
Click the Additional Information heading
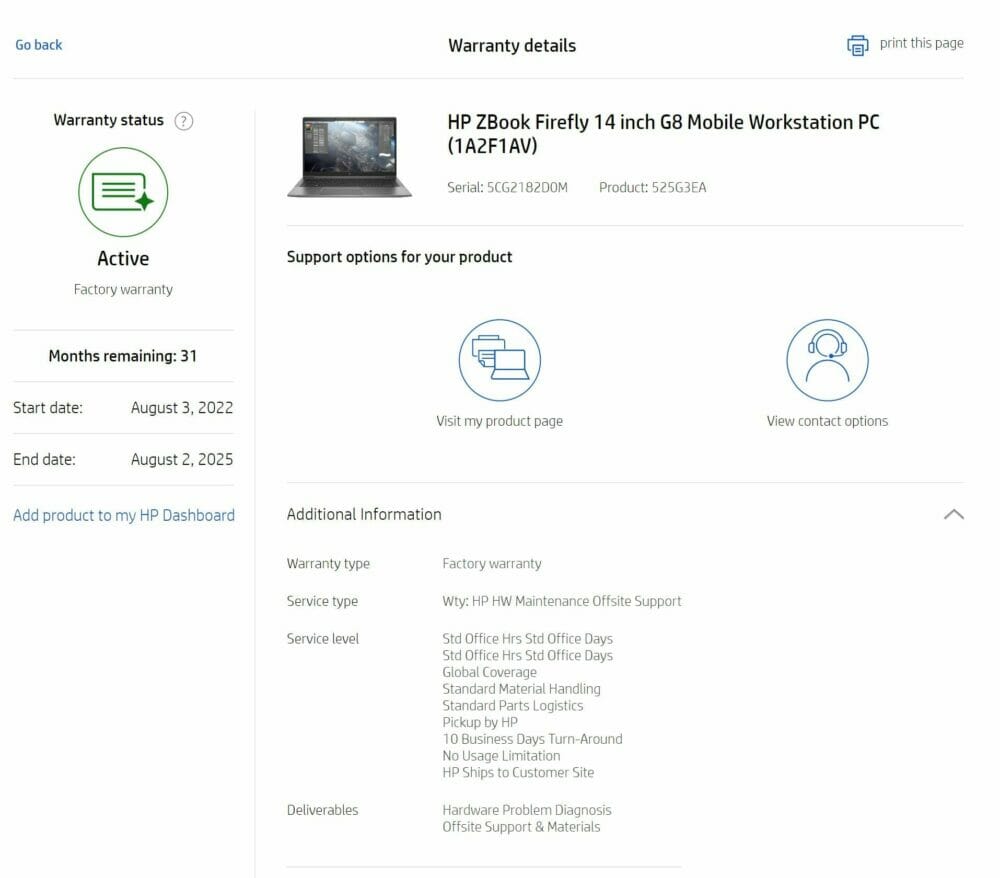[364, 515]
